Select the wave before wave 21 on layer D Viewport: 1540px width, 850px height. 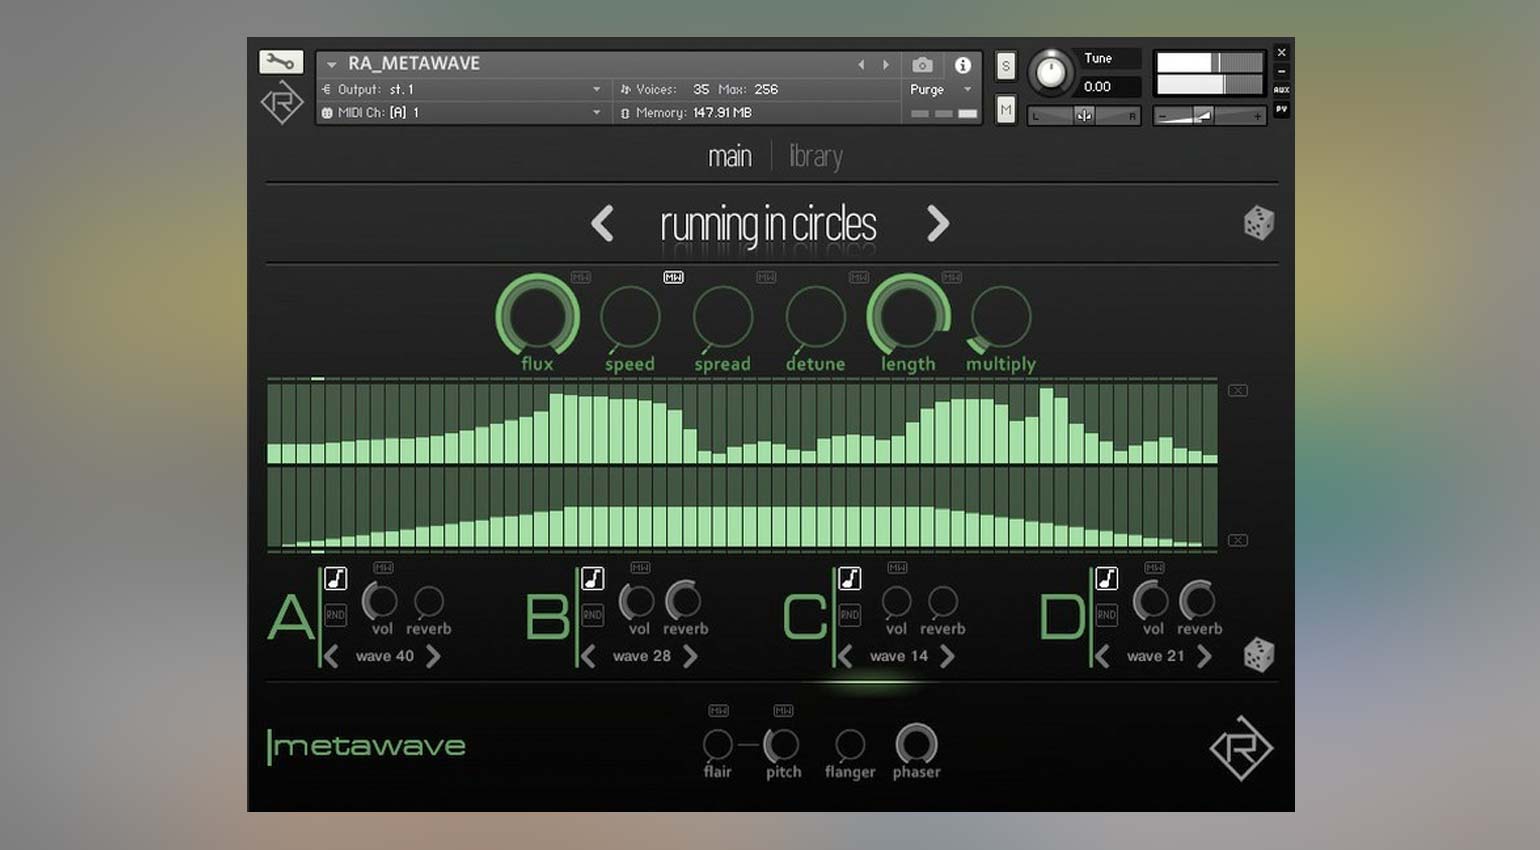(x=1103, y=657)
